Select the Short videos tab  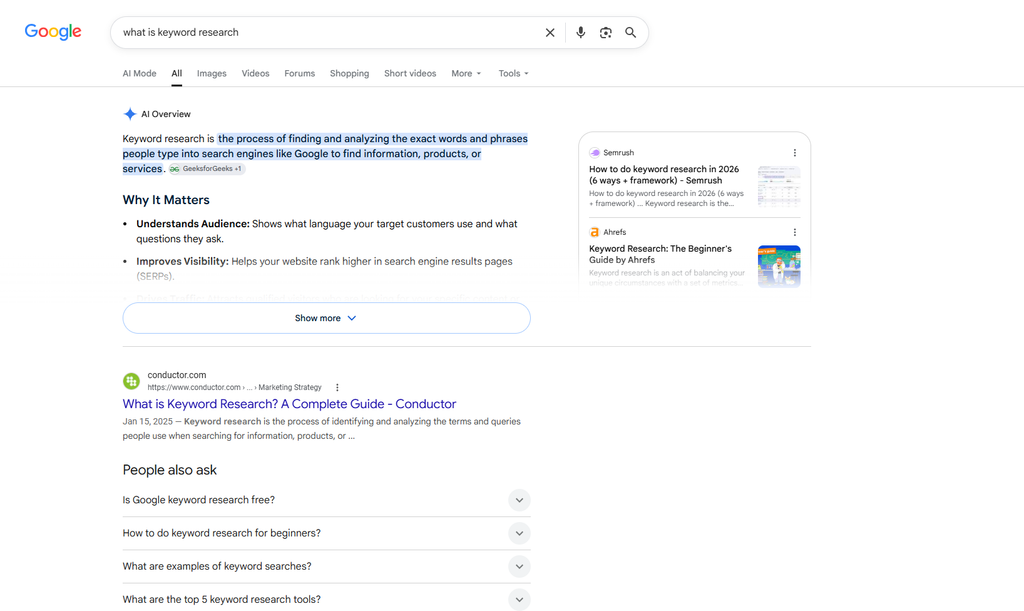click(410, 73)
